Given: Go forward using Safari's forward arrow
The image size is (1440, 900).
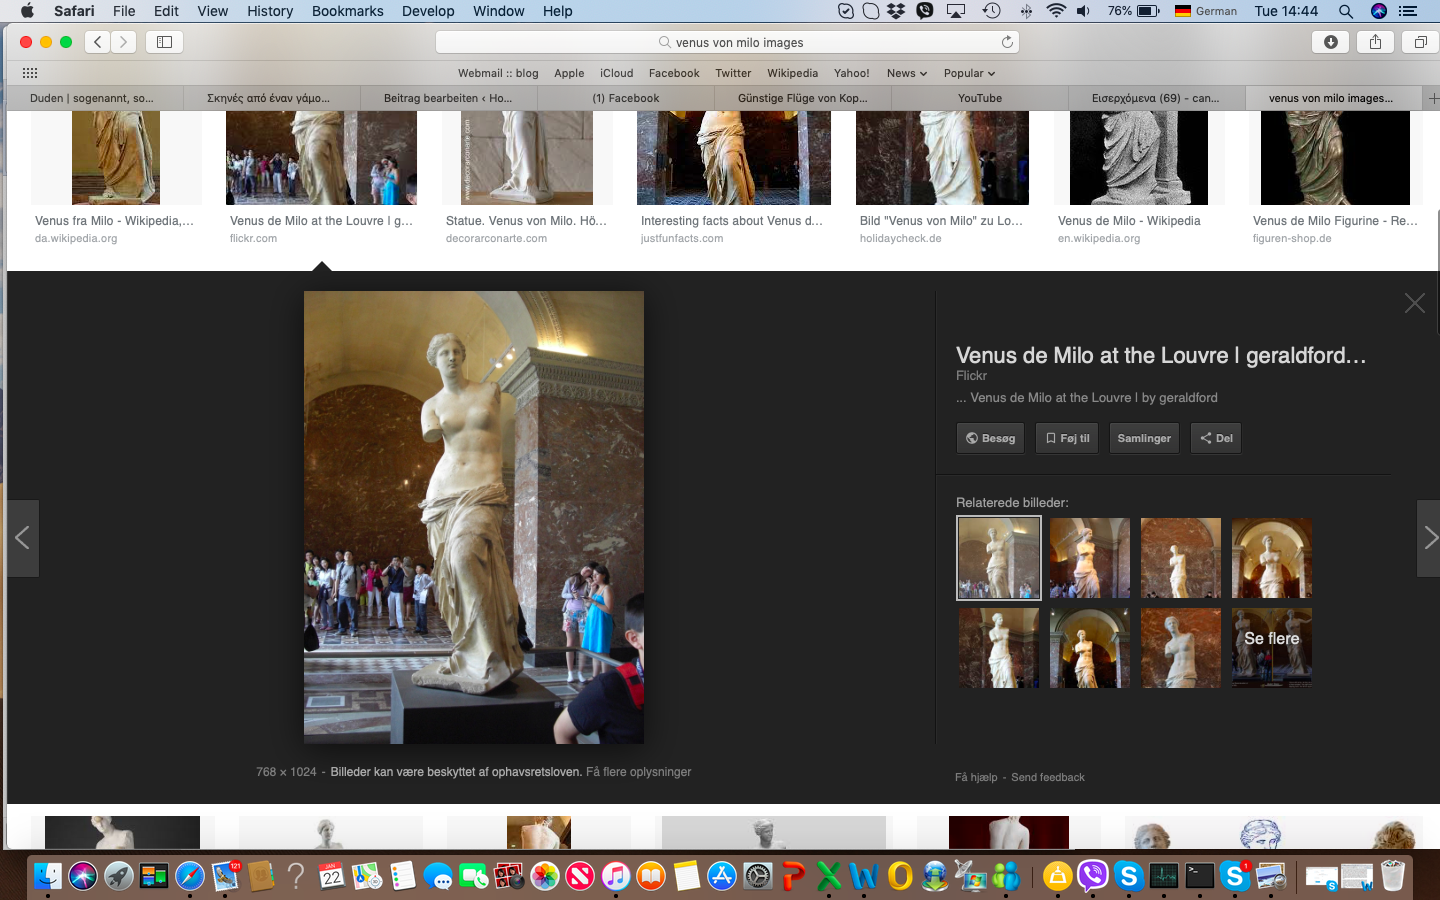Looking at the screenshot, I should [123, 42].
